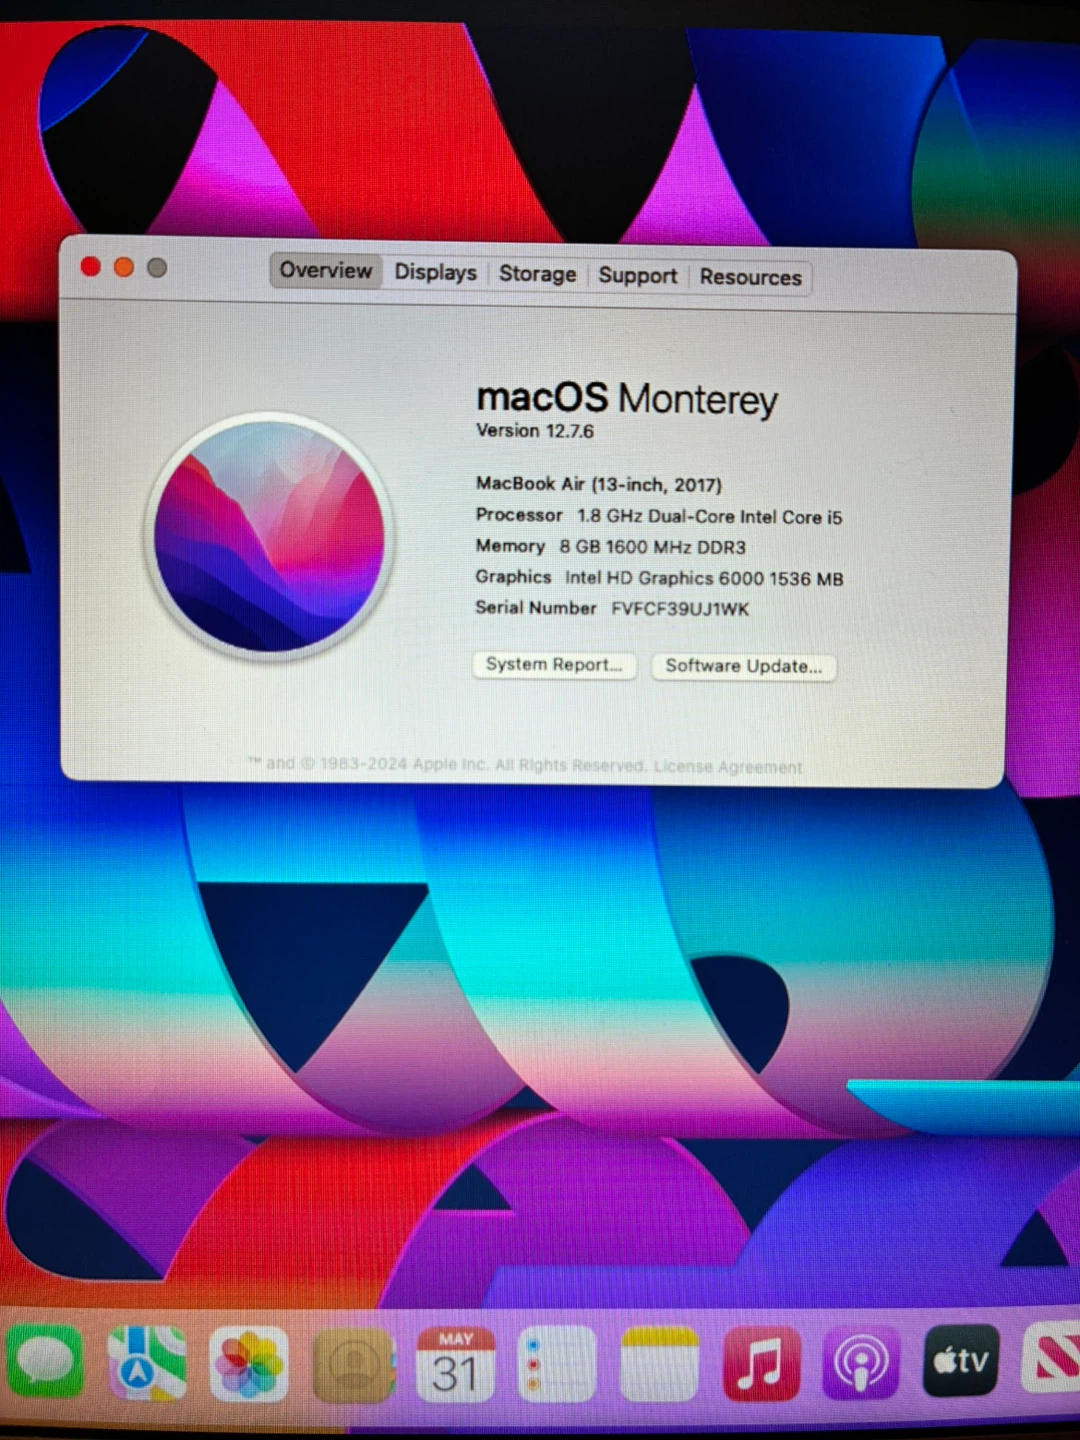Click the macOS Monterey logo image
Viewport: 1080px width, 1440px height.
pos(270,537)
